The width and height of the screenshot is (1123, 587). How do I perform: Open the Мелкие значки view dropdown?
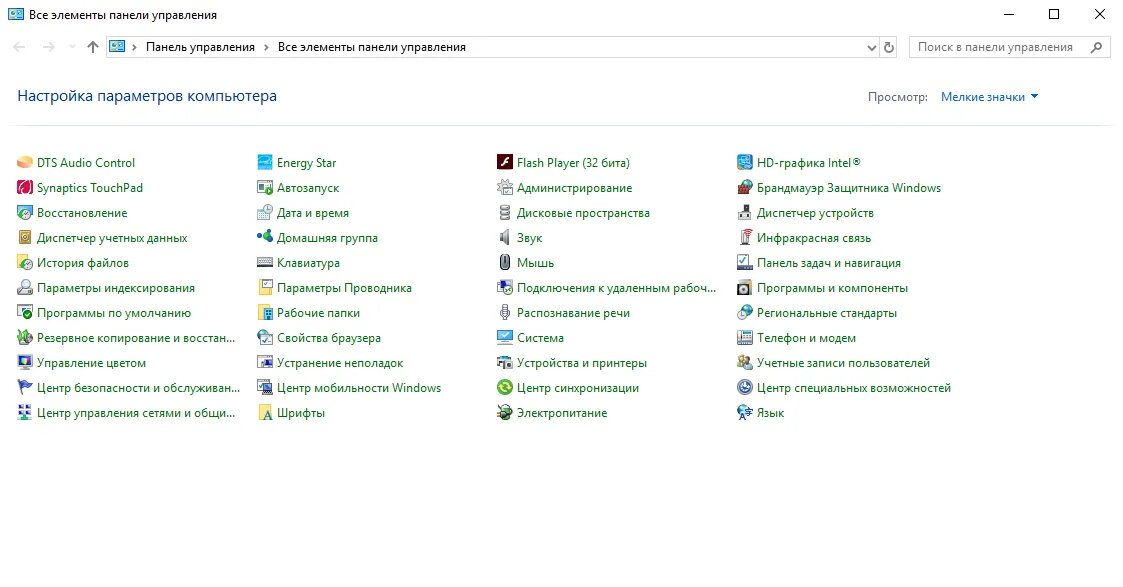point(989,97)
